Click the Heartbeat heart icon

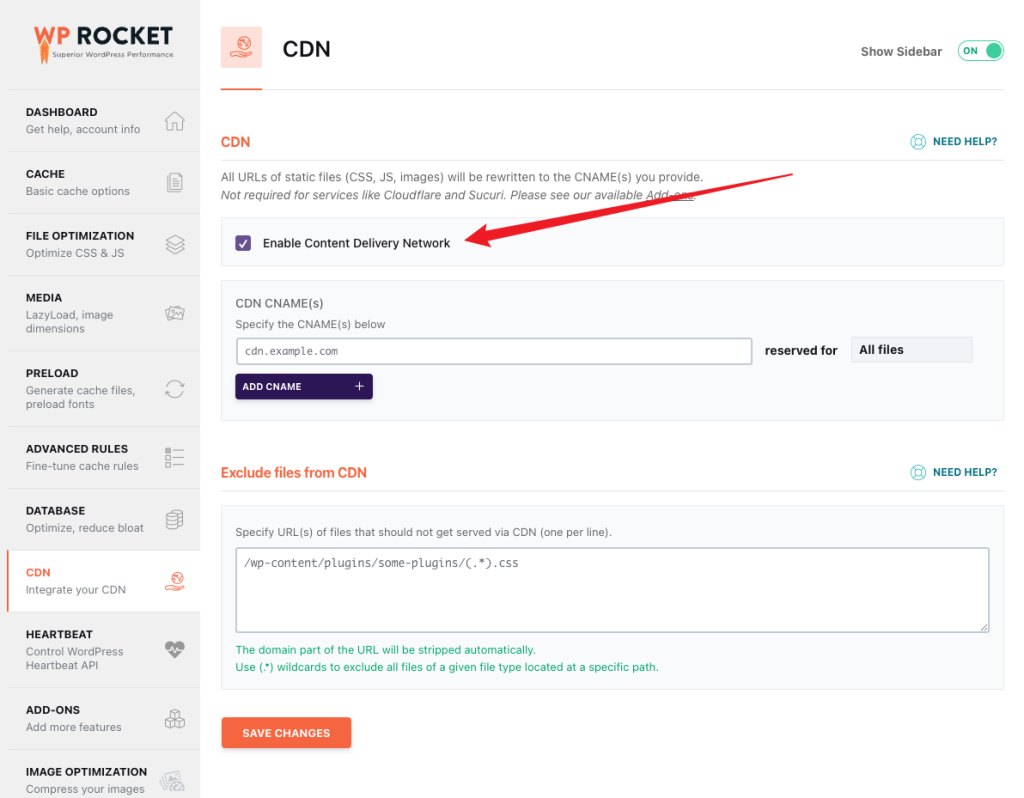174,649
